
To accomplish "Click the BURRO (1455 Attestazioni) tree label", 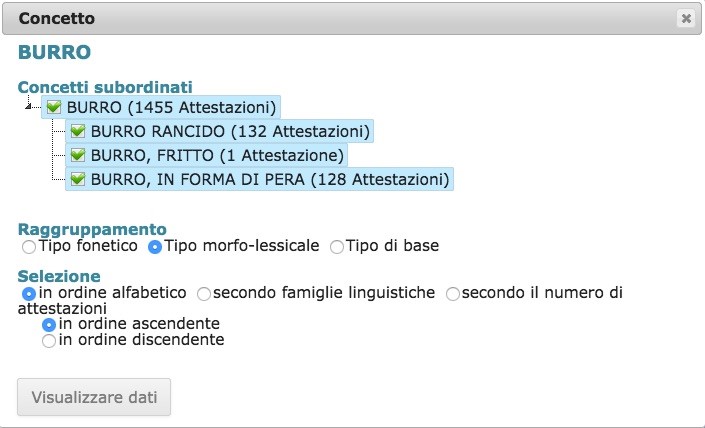I will click(x=171, y=108).
